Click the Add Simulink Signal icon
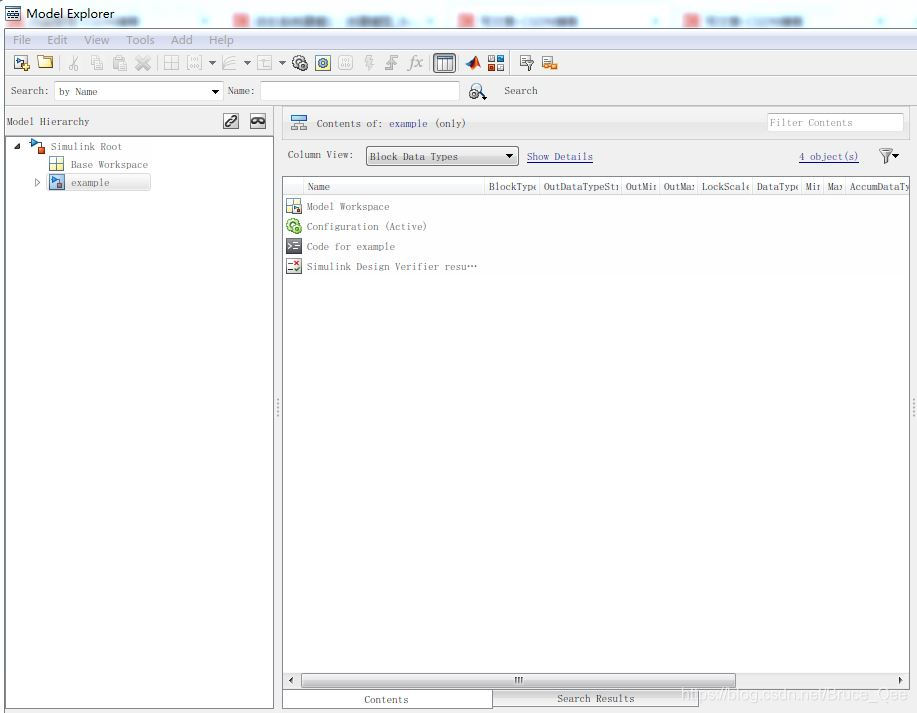This screenshot has width=917, height=713. (x=229, y=63)
